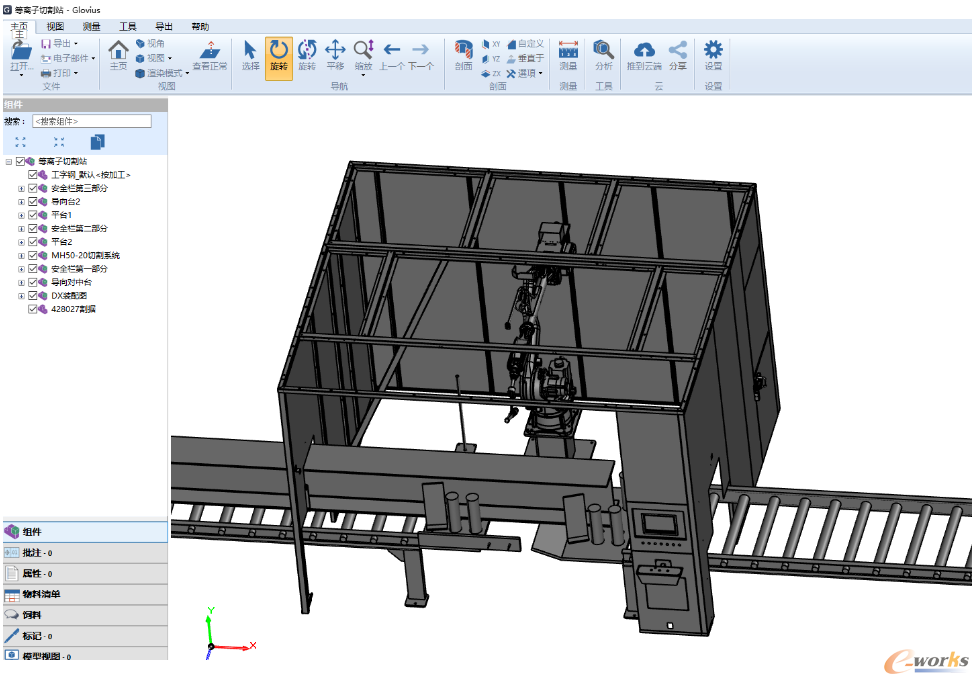Uncheck the 安全栏第二部分 checkbox

click(x=32, y=228)
